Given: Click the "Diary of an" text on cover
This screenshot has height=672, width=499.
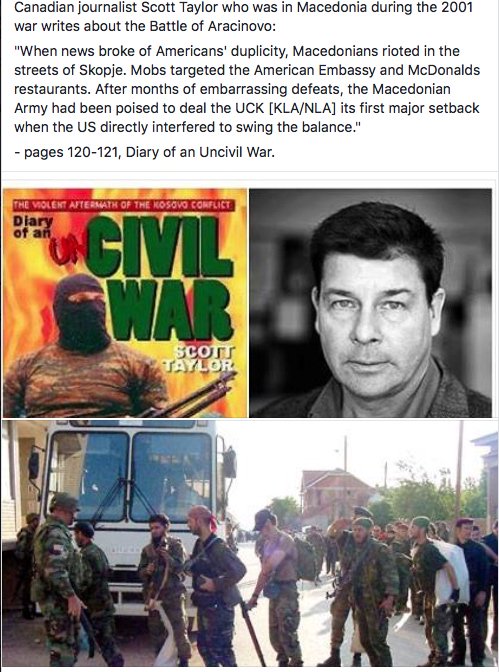Looking at the screenshot, I should coord(33,227).
